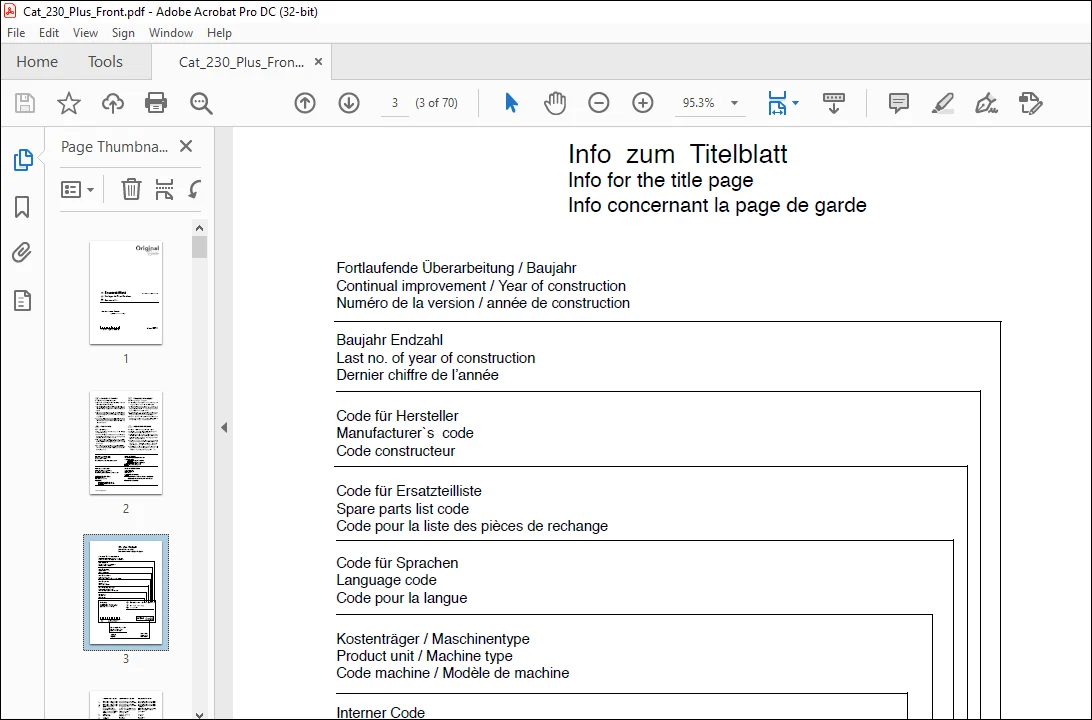Close the Cat_230_Plus_Front document tab
Screen dimensions: 1092x720
(x=318, y=61)
